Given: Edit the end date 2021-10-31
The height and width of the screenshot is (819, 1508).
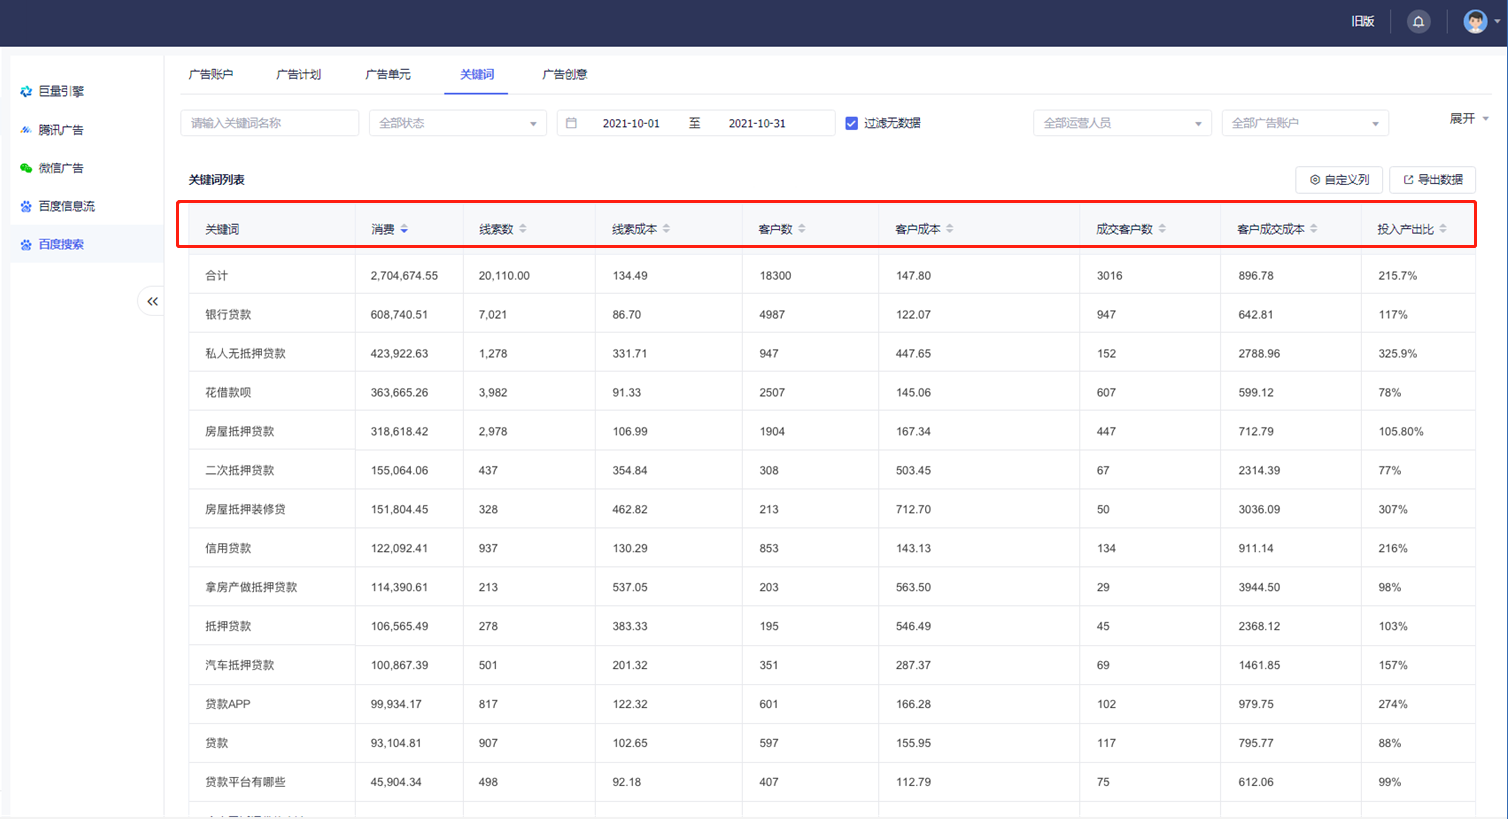Looking at the screenshot, I should 757,123.
